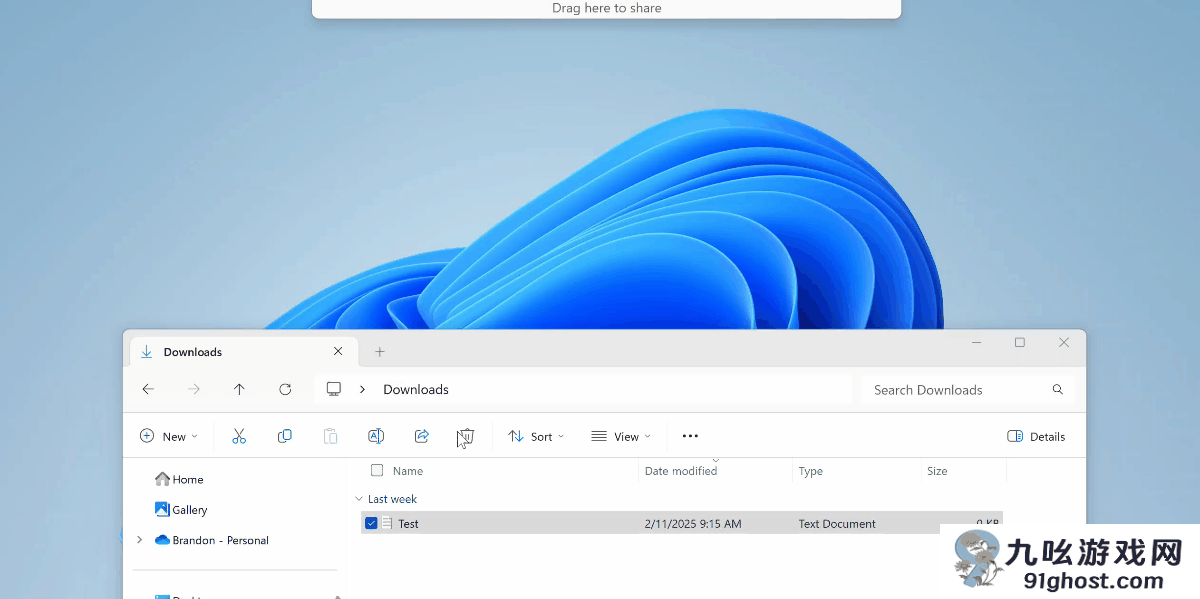Expand the Brandon - Personal tree node

pyautogui.click(x=139, y=540)
